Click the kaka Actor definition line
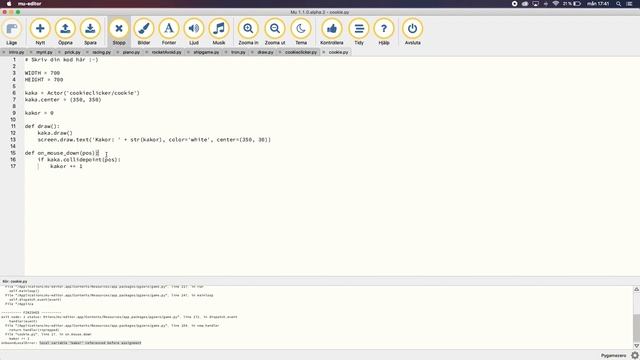This screenshot has width=640, height=360. click(82, 93)
